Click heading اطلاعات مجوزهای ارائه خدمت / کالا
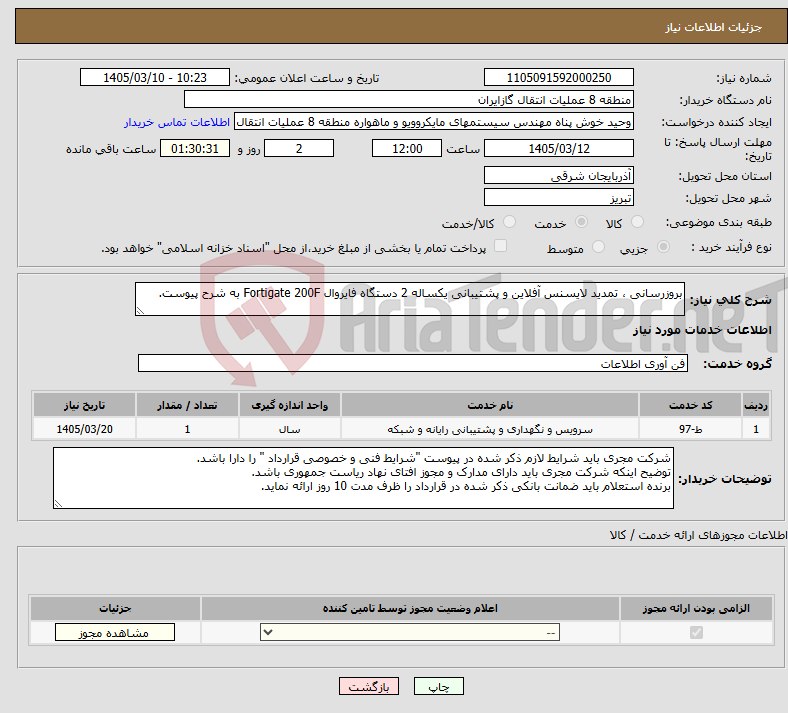The width and height of the screenshot is (788, 713). (699, 536)
